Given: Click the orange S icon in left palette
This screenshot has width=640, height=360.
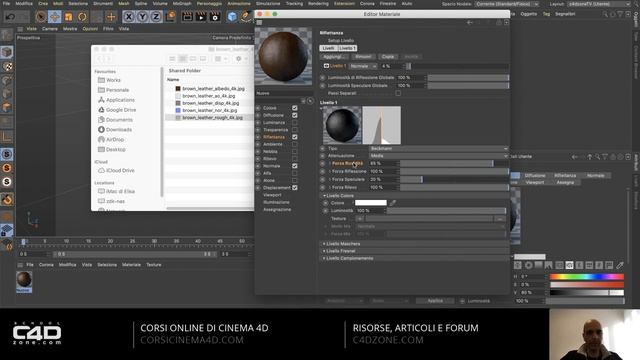Looking at the screenshot, I should [7, 168].
